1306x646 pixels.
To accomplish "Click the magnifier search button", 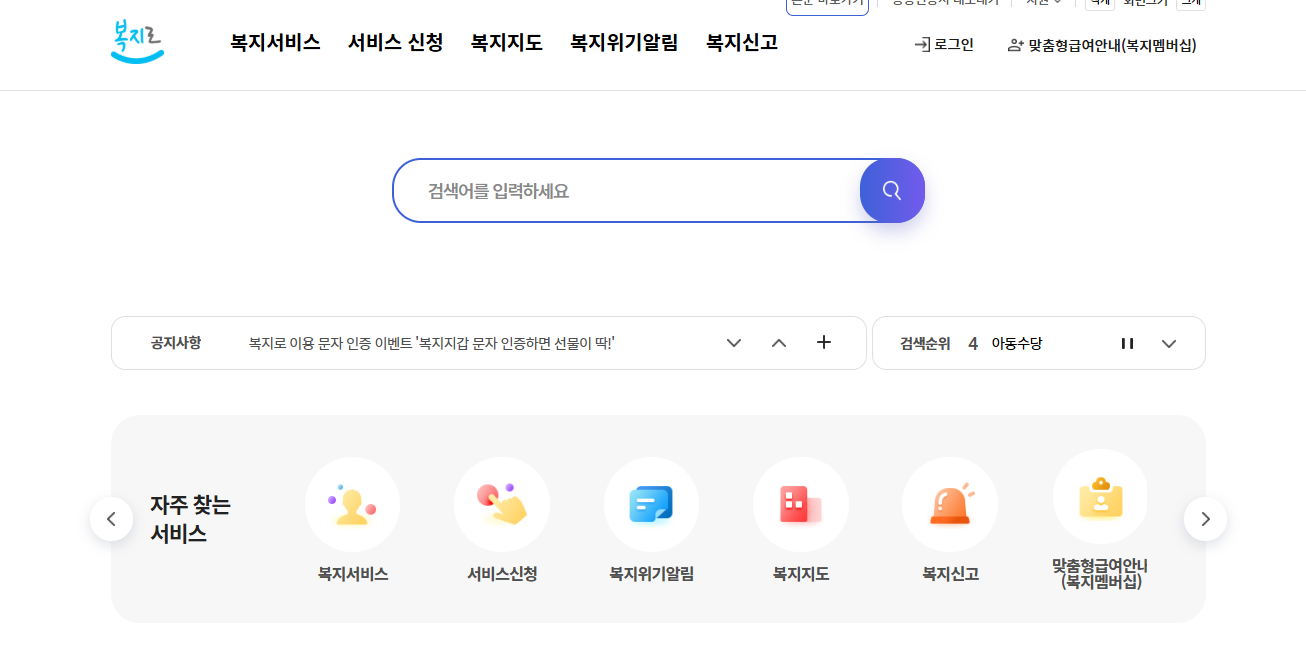I will (x=892, y=190).
